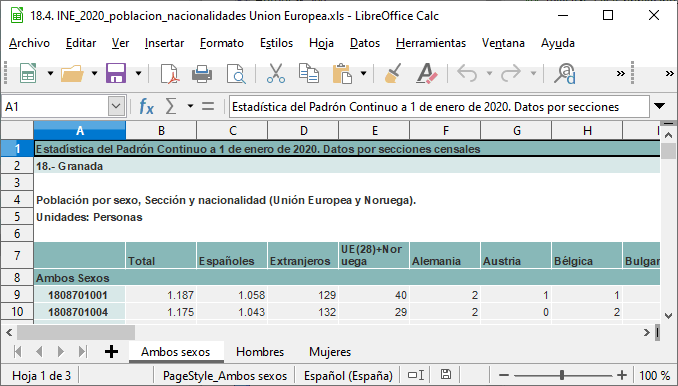Open the Undo history dropdown arrow
678x386 pixels.
click(489, 73)
